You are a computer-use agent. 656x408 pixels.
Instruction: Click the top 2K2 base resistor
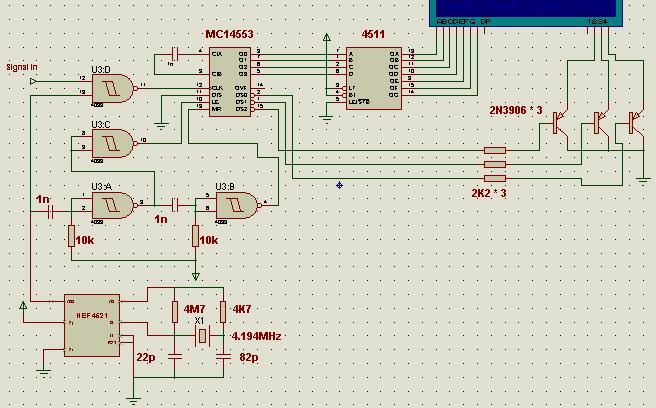[x=495, y=150]
